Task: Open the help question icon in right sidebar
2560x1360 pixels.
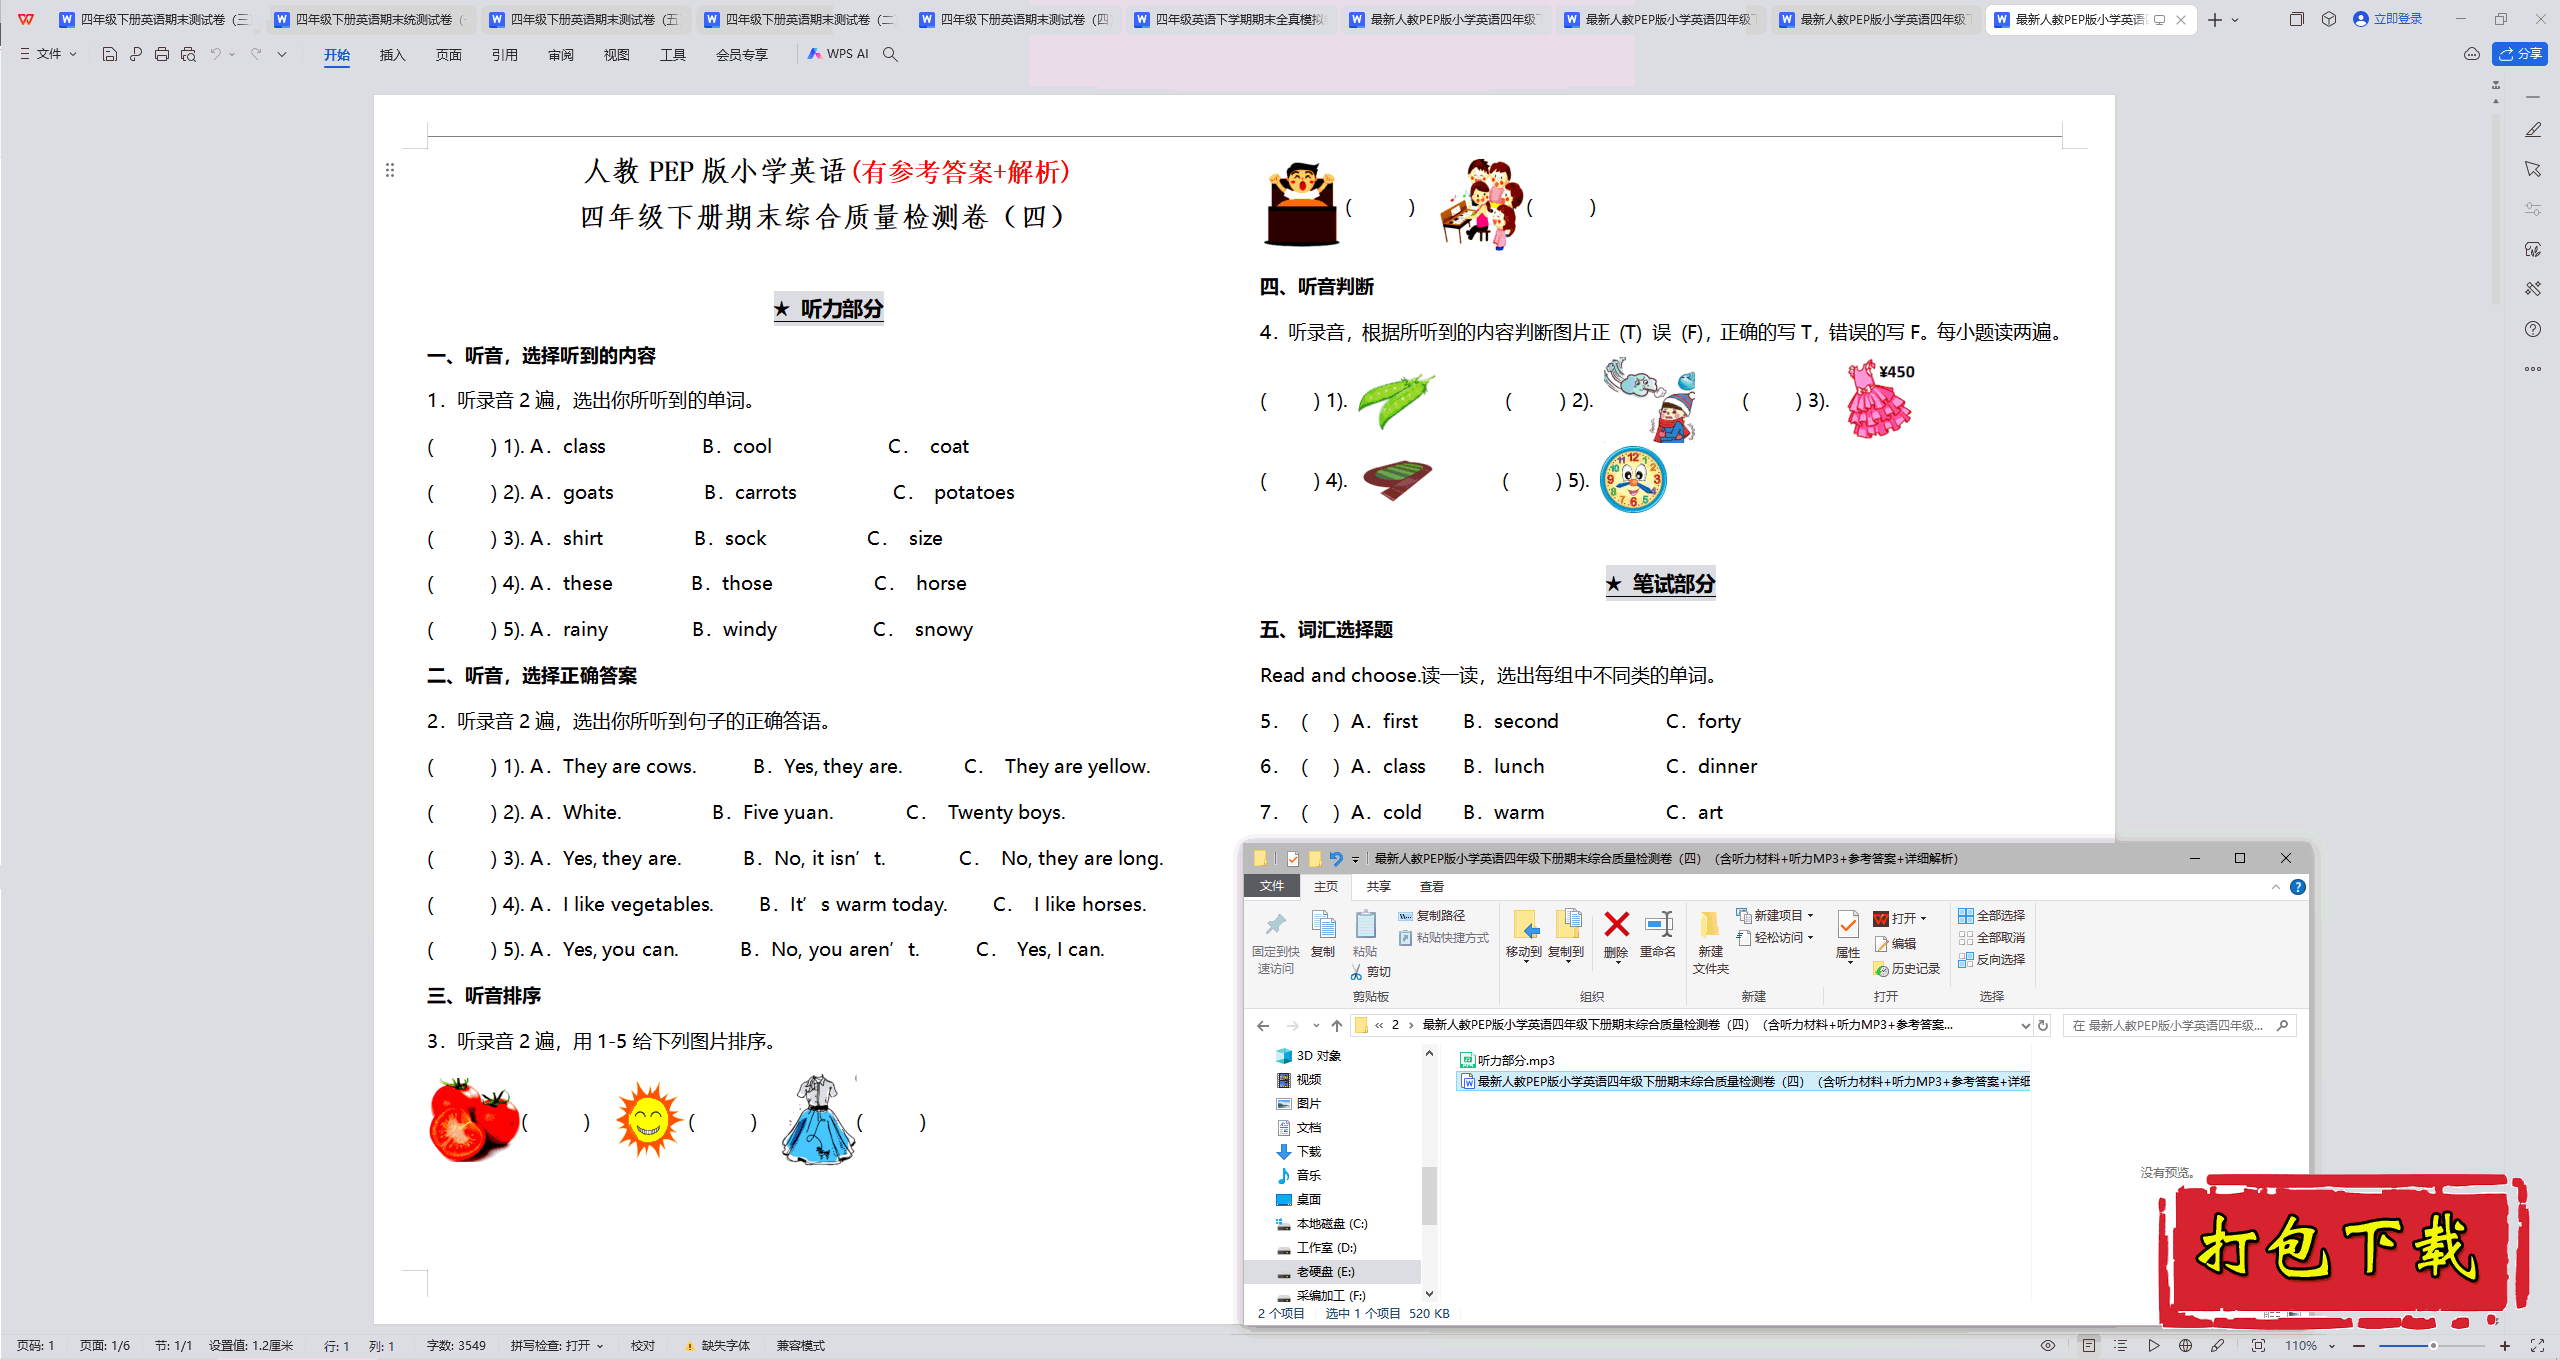Action: click(x=2533, y=329)
